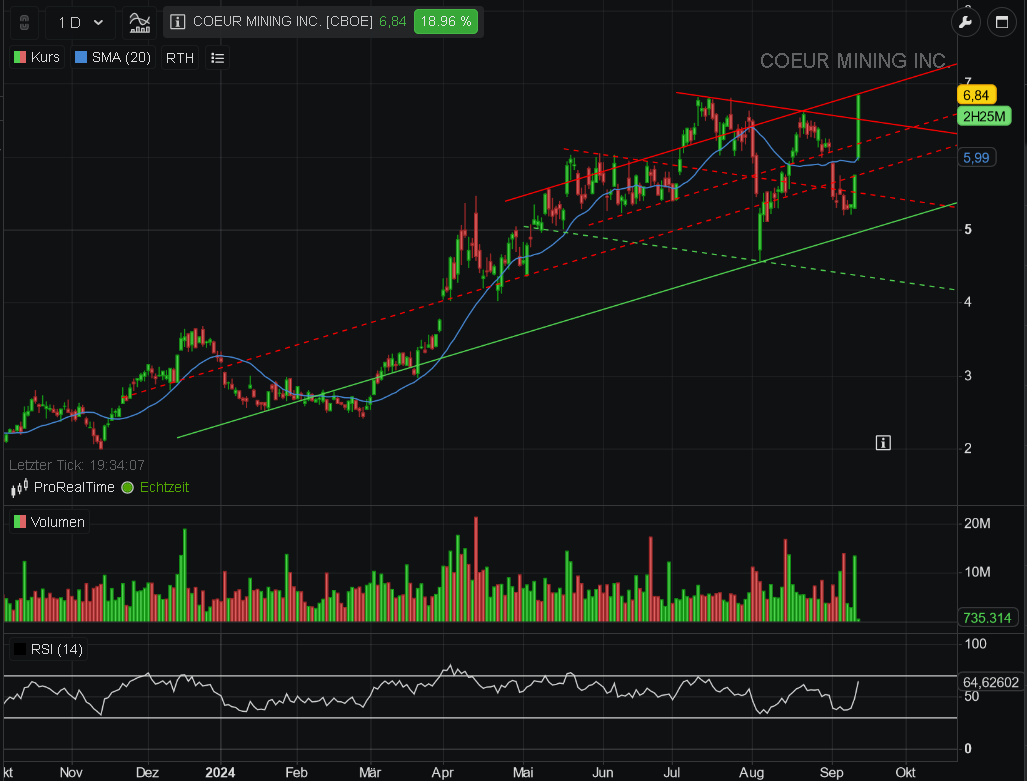Open the Kurs price settings label

pyautogui.click(x=45, y=58)
